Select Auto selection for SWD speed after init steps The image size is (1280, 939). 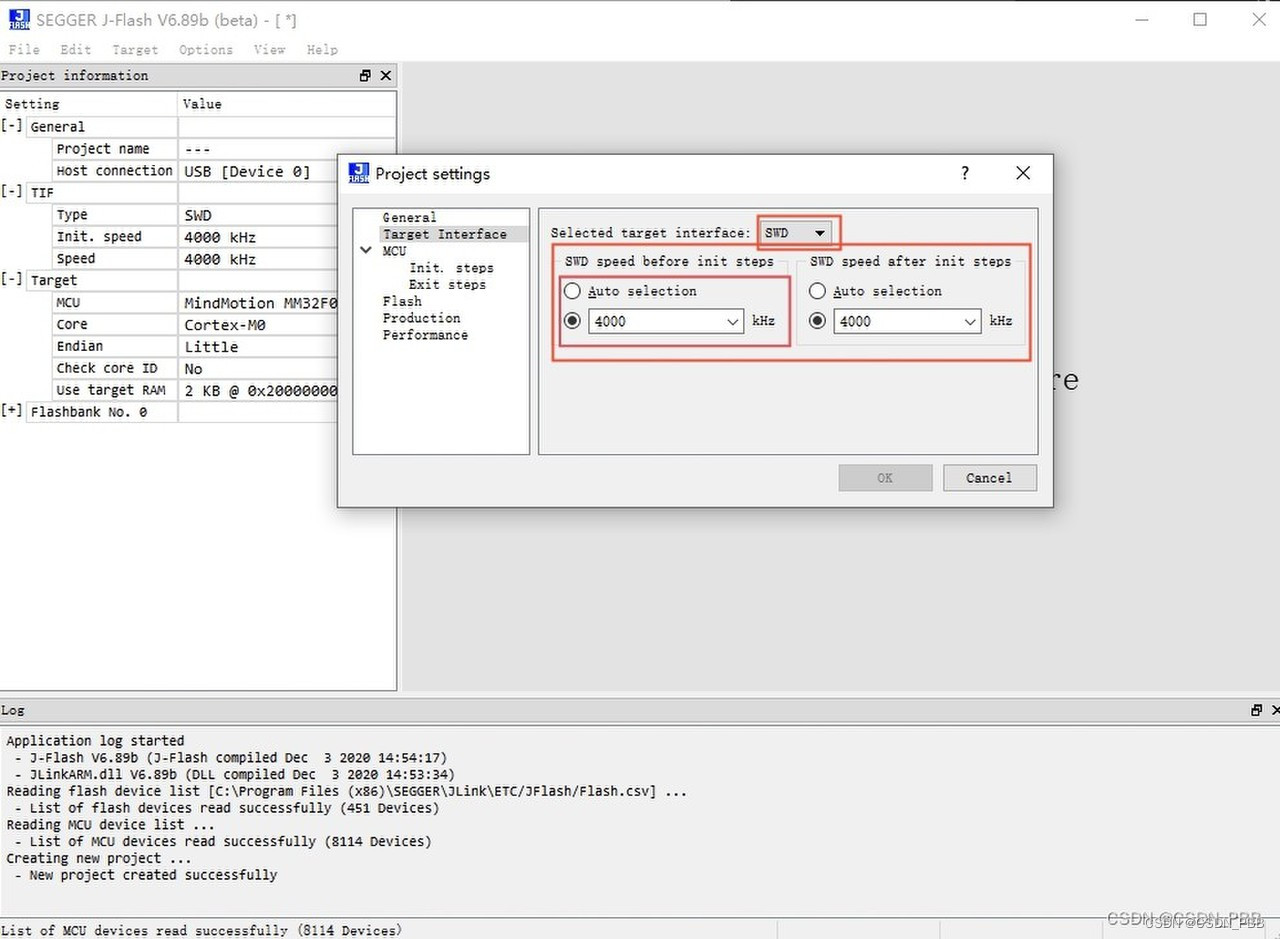pos(817,291)
